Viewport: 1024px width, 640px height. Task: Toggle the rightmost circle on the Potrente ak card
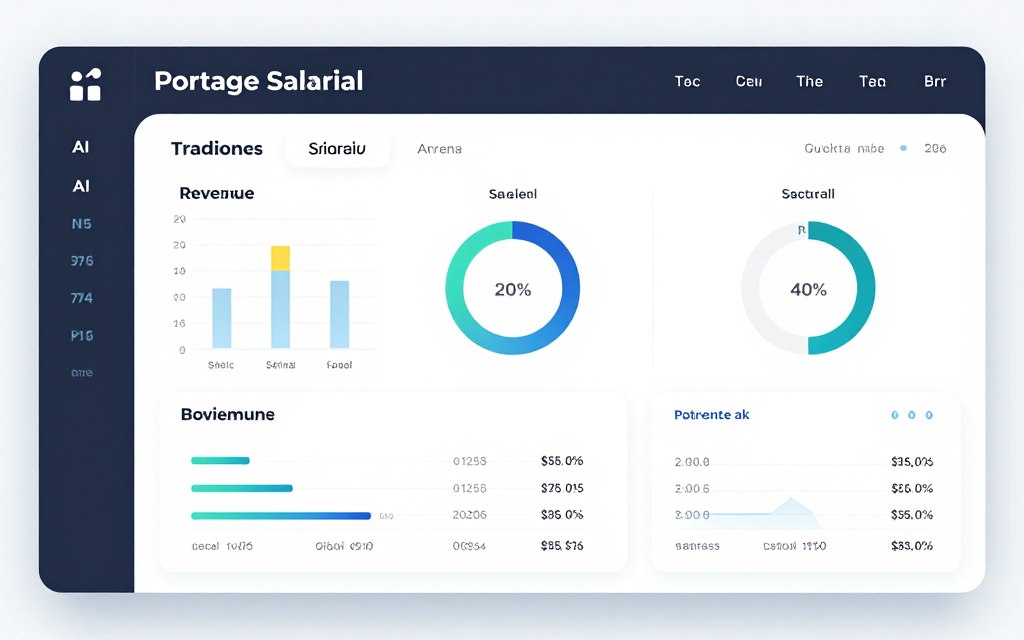928,415
